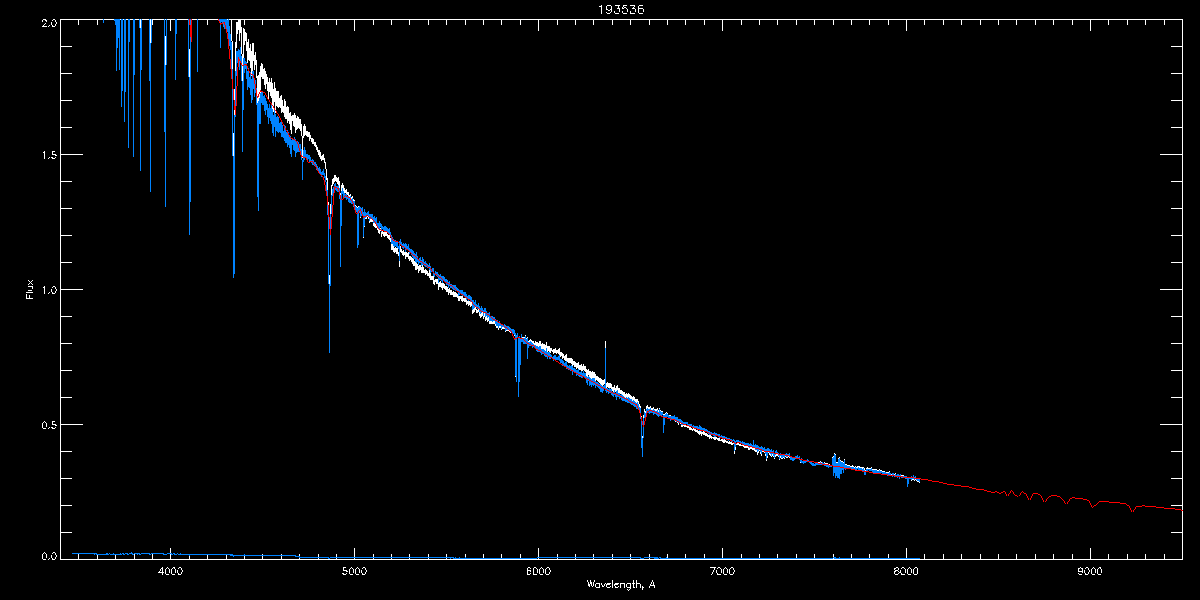1200x600 pixels.
Task: Click the 2.0 flux tick label
Action: point(49,21)
